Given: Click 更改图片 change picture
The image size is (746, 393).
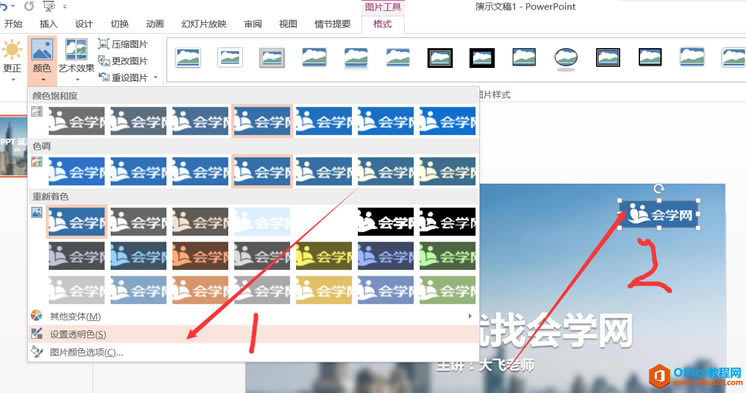Looking at the screenshot, I should [x=123, y=61].
